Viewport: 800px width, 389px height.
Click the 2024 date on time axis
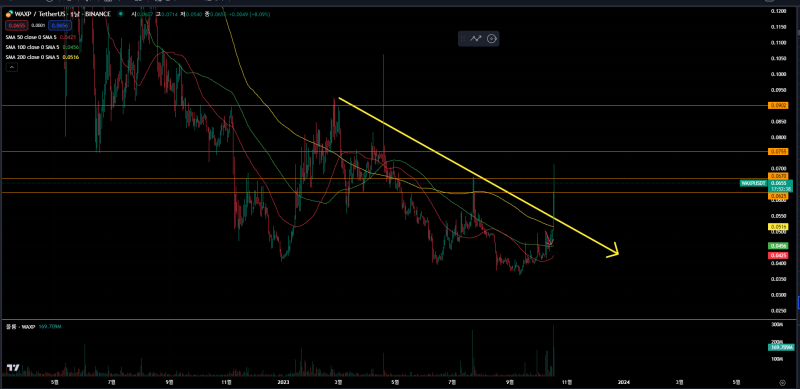(x=623, y=381)
